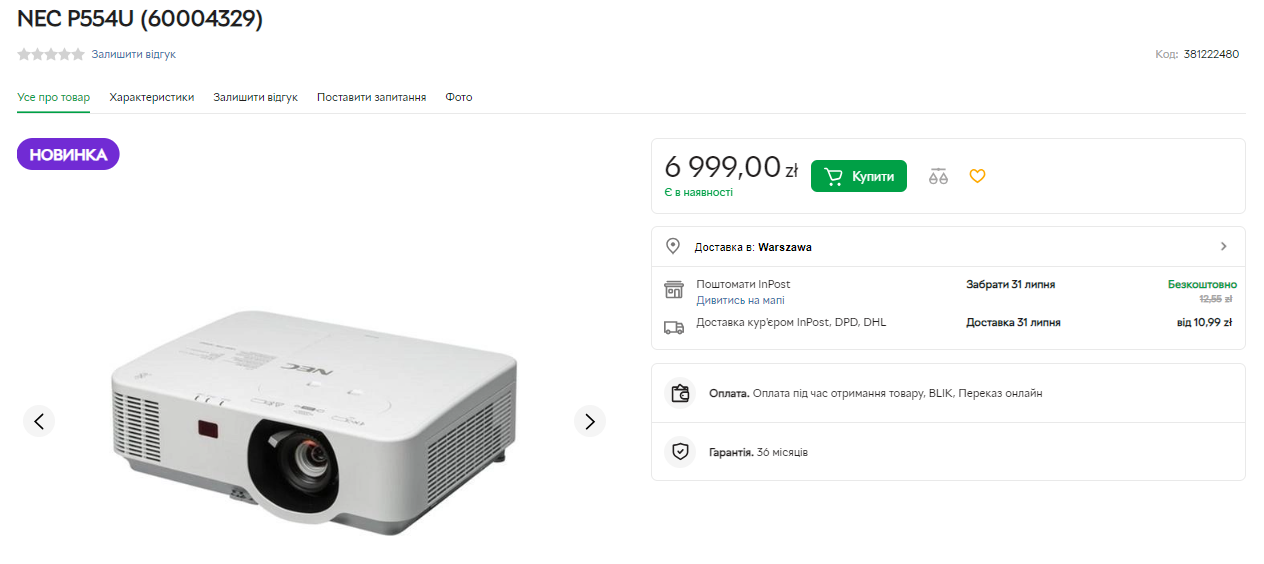Show previous product photo arrow
This screenshot has width=1264, height=564.
(x=39, y=421)
